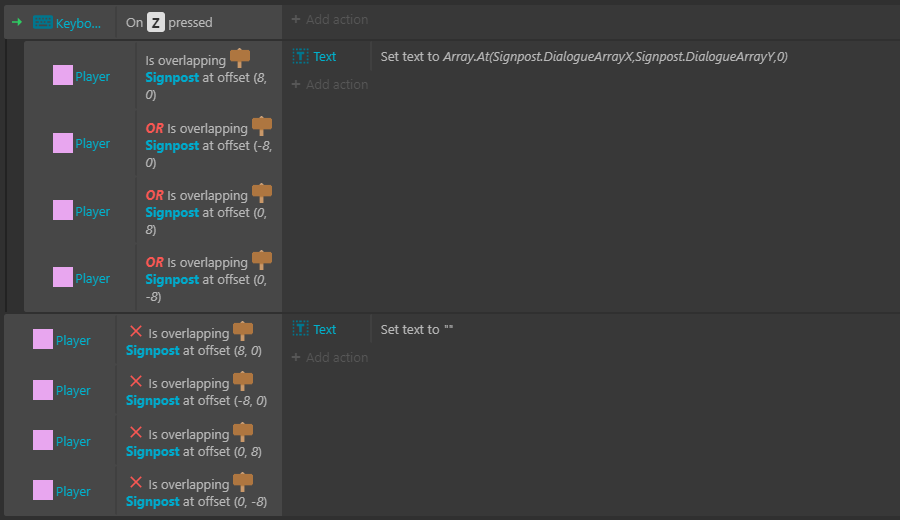
Task: Click the green arrow trigger icon
Action: [x=17, y=22]
